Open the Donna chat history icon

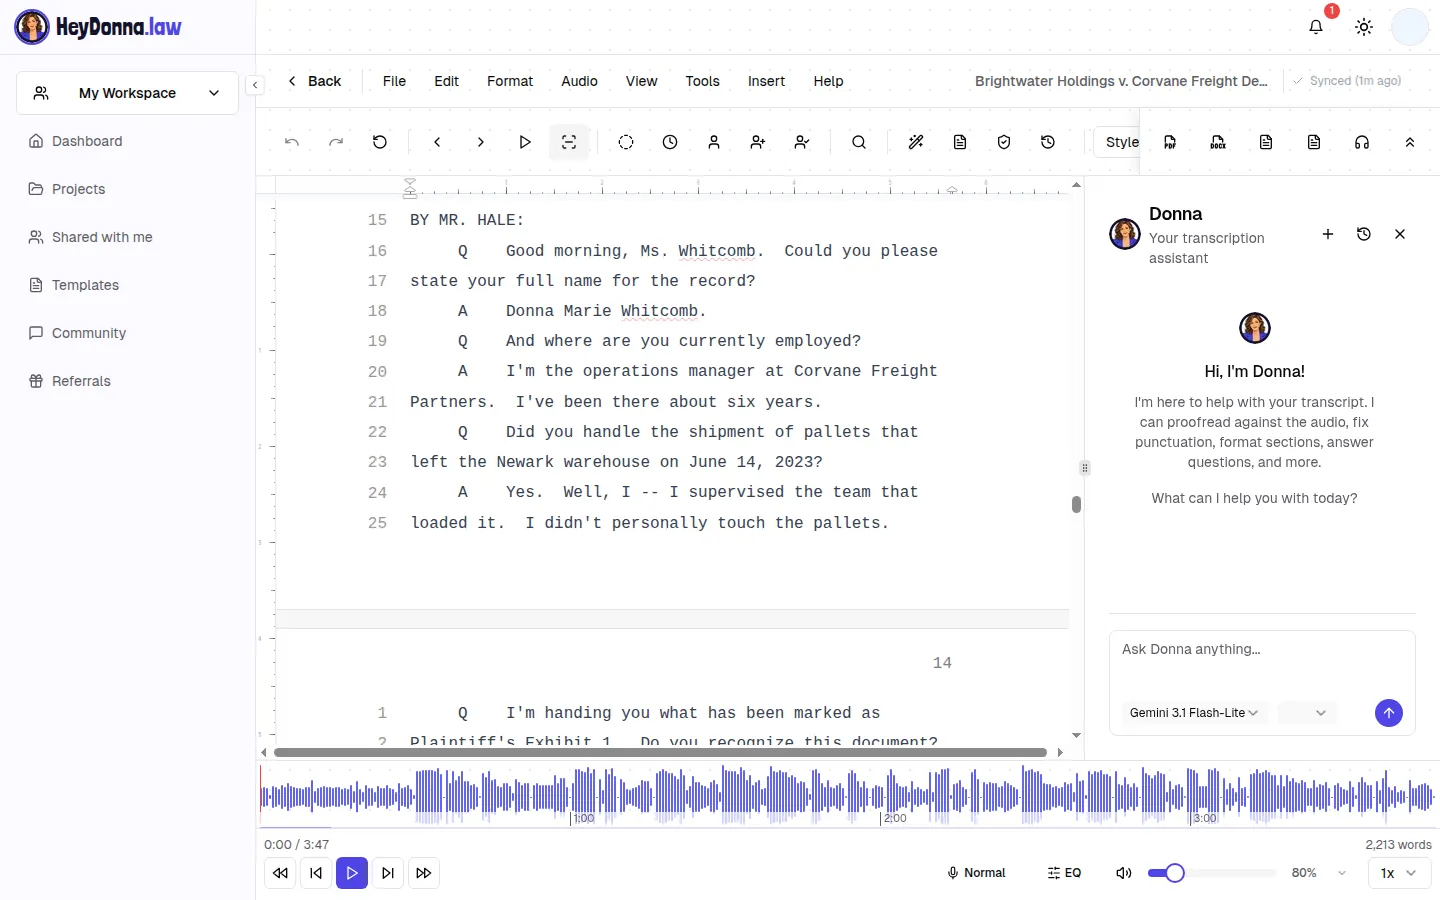1364,234
